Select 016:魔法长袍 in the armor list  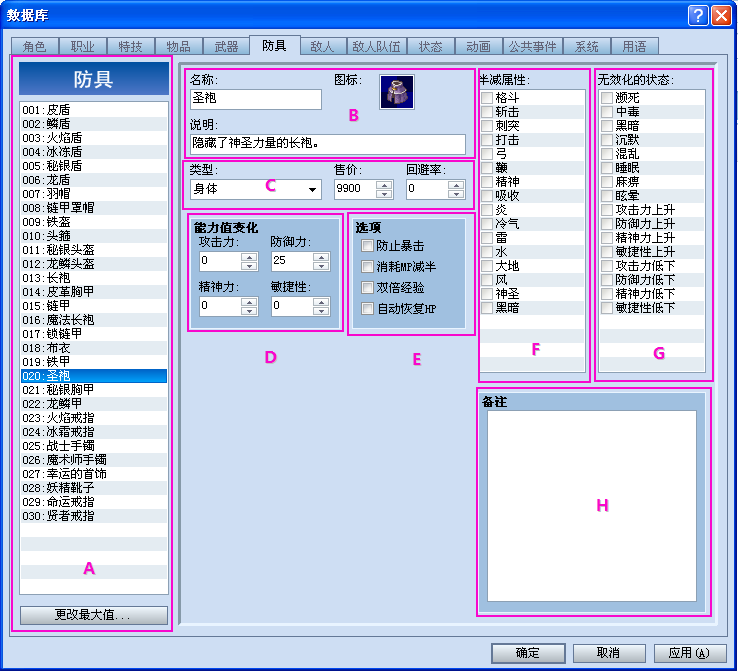click(x=94, y=320)
